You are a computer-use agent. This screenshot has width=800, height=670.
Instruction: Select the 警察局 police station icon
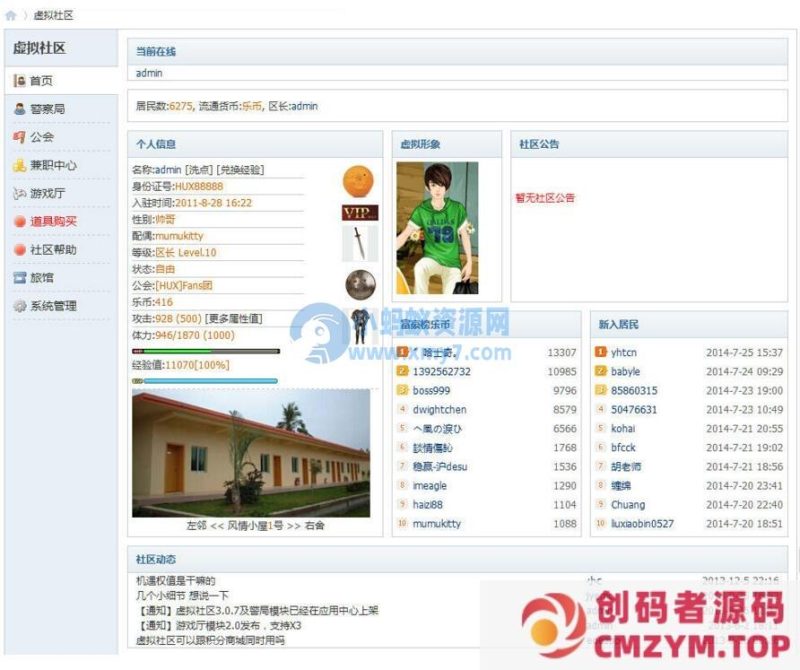coord(19,107)
